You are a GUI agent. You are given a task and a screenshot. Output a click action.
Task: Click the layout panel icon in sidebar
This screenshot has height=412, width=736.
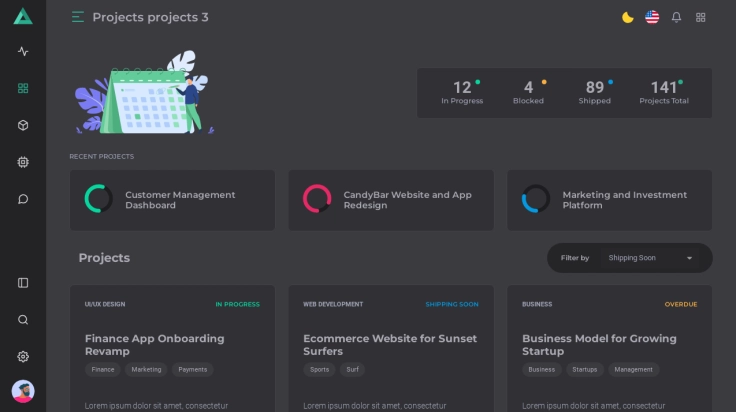click(23, 283)
